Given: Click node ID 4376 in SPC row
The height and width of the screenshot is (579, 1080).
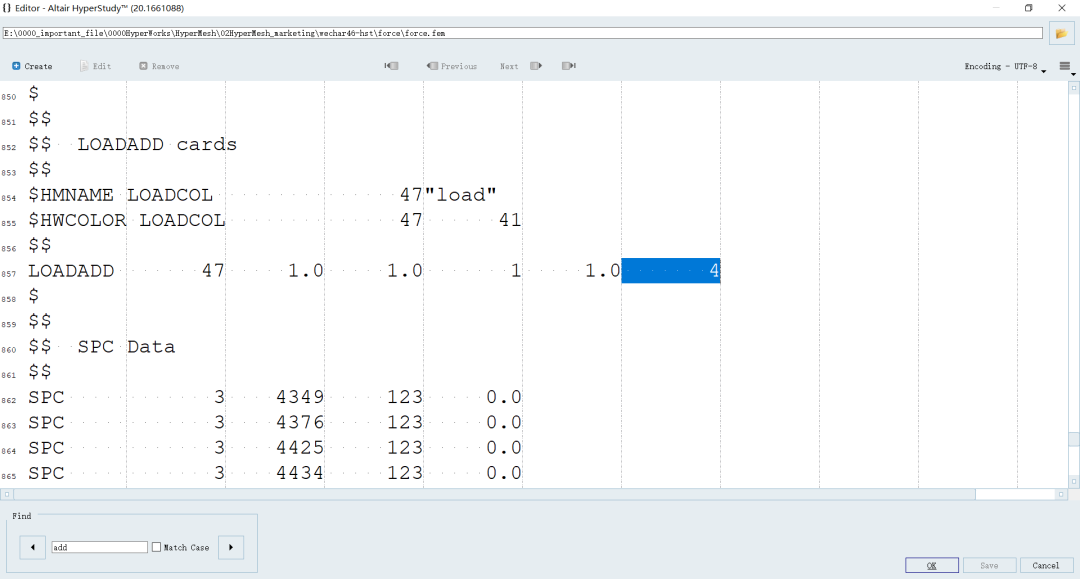Looking at the screenshot, I should pyautogui.click(x=300, y=423).
